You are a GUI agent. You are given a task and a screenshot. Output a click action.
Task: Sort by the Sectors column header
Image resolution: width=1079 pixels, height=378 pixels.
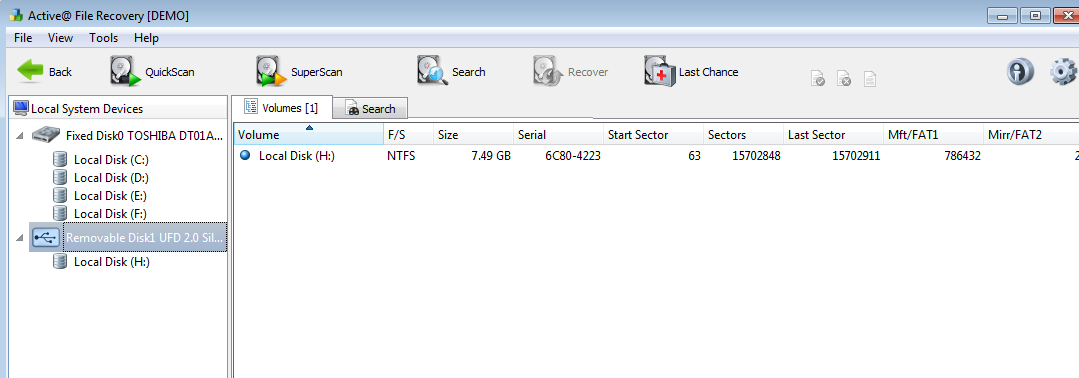click(x=743, y=135)
